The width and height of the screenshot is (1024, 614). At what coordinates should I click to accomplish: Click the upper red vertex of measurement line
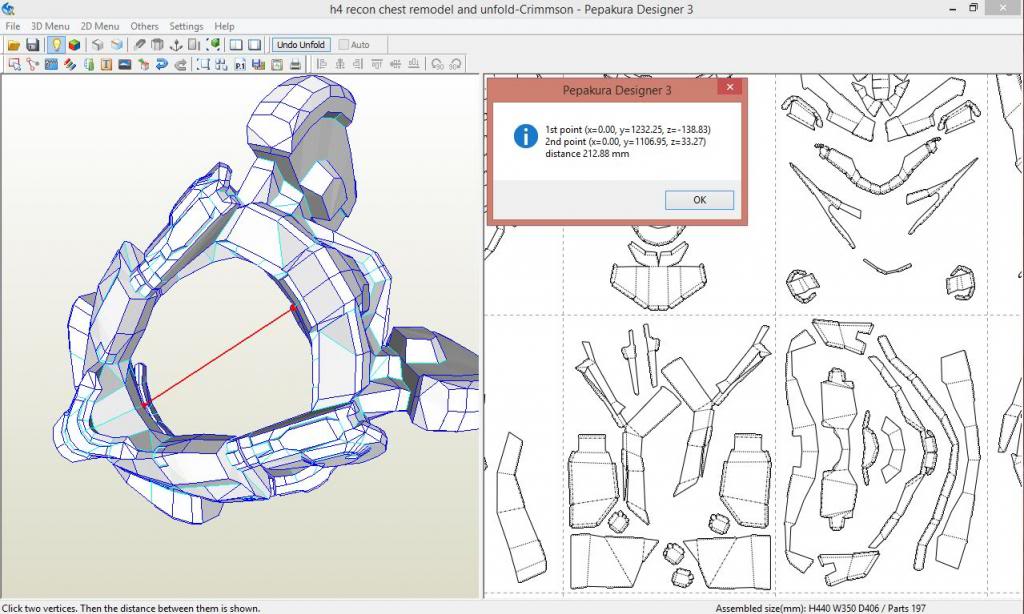click(293, 308)
